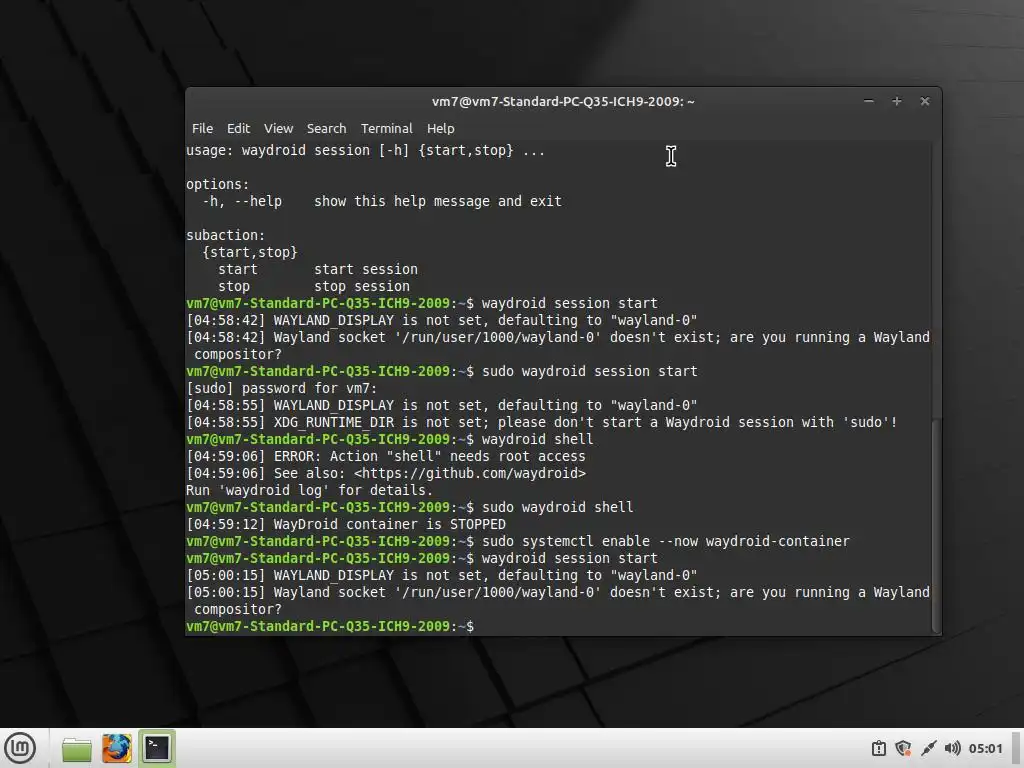Open the network connection tray icon
Screen dimensions: 1024x768
(928, 748)
